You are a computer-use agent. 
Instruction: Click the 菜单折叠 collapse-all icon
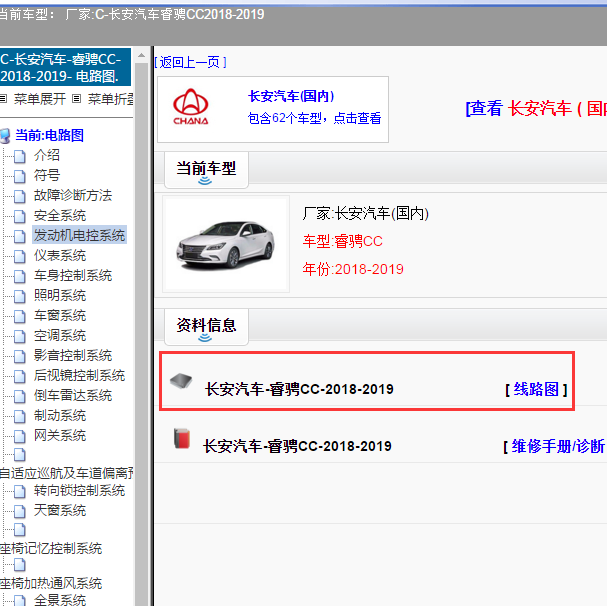click(x=77, y=99)
